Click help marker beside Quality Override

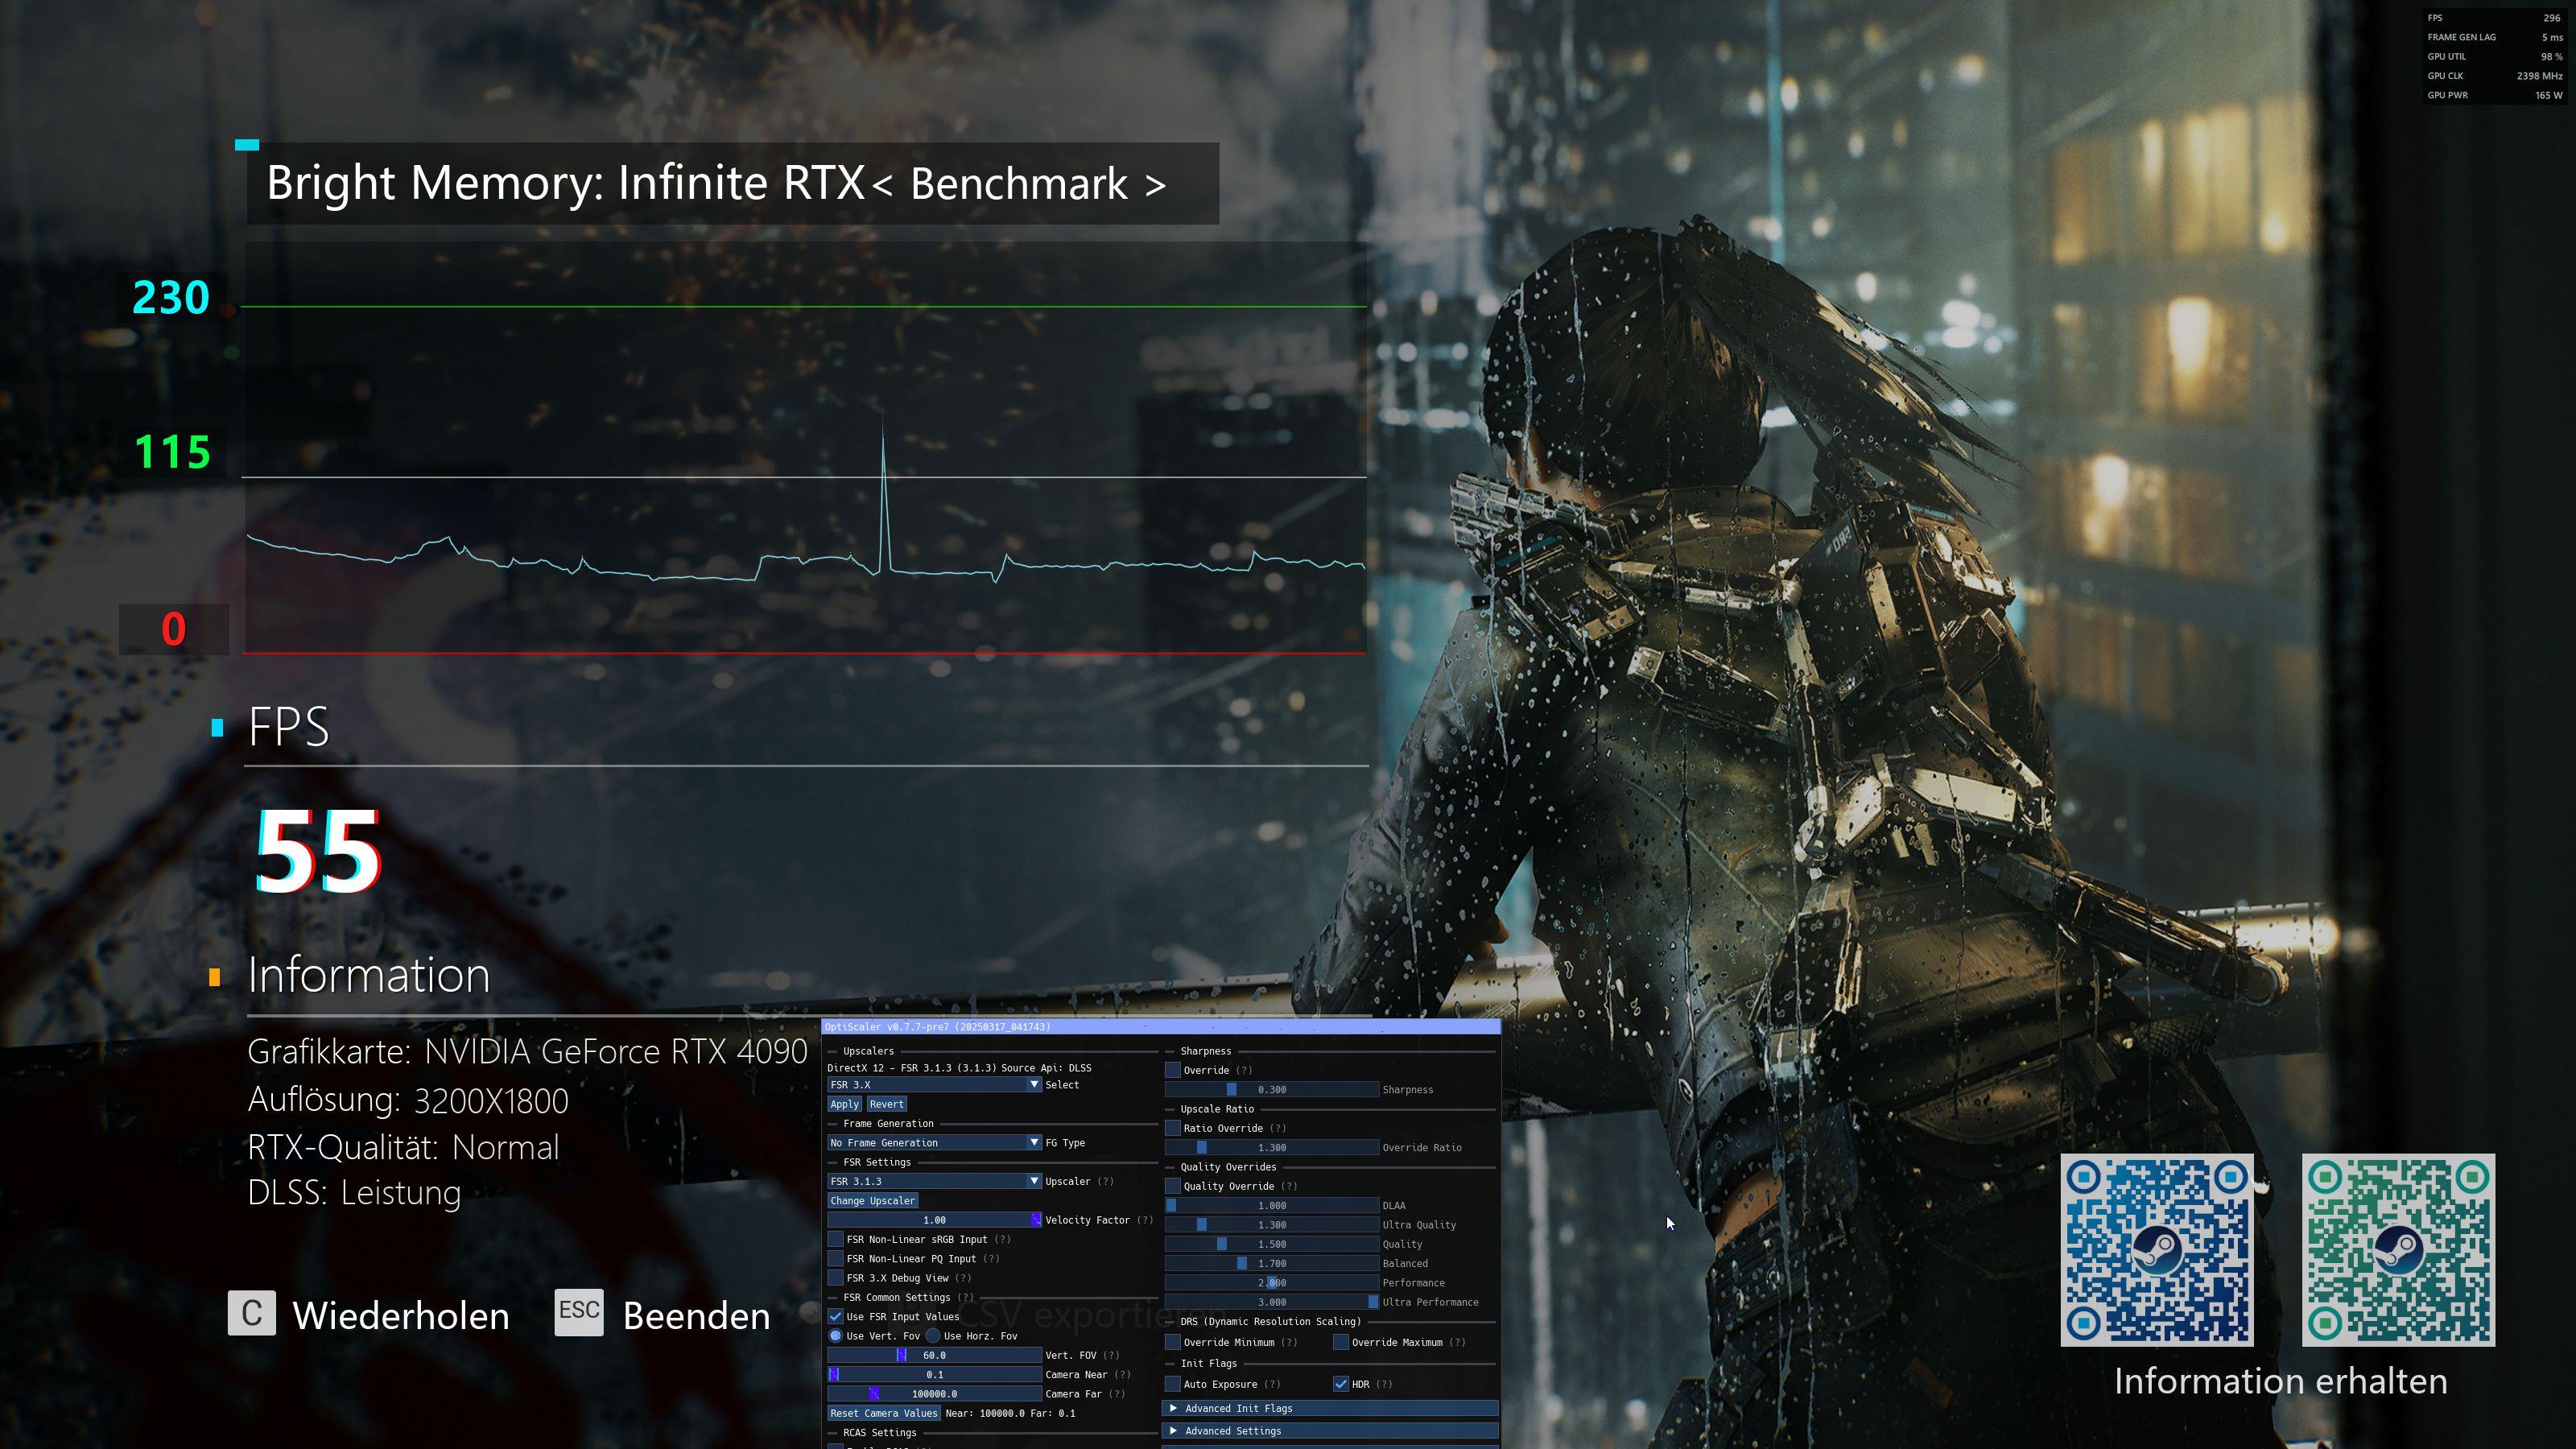pos(1289,1186)
